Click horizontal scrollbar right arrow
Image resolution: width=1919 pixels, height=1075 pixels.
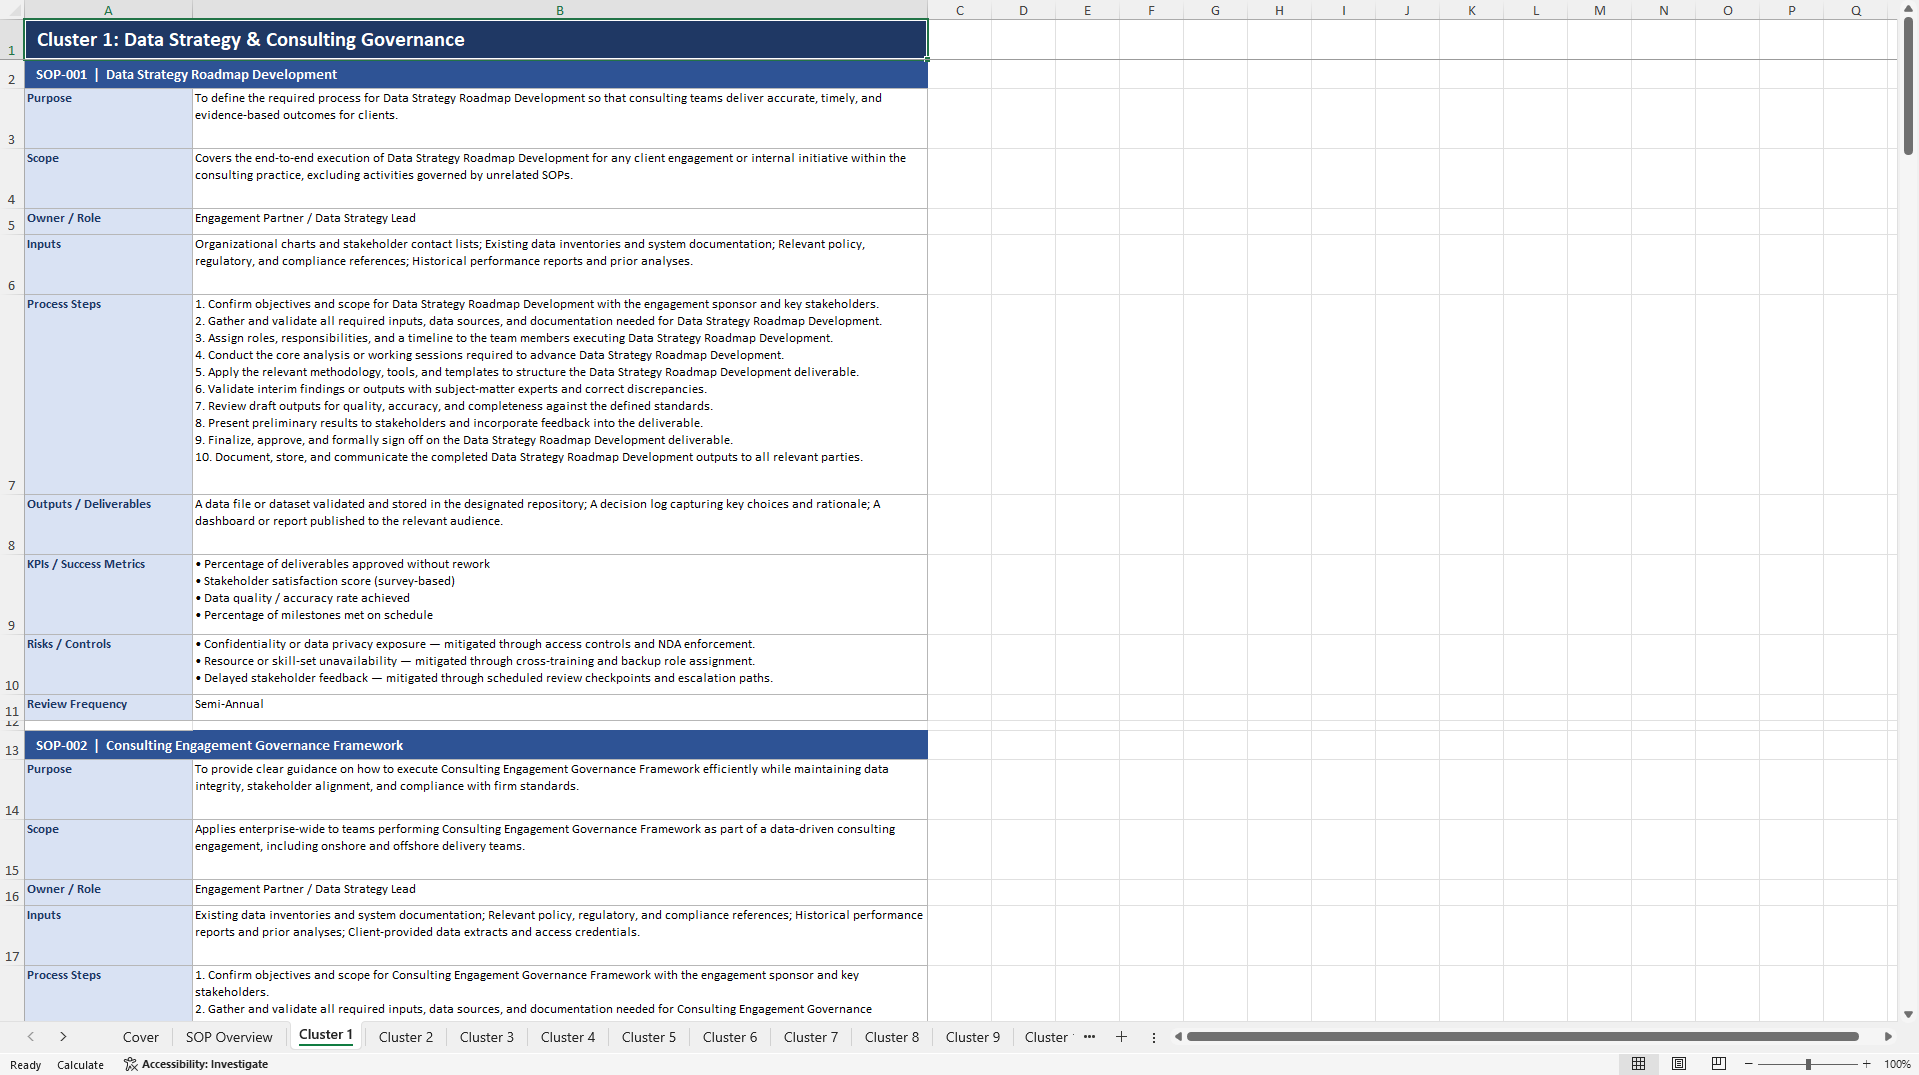pyautogui.click(x=1888, y=1037)
